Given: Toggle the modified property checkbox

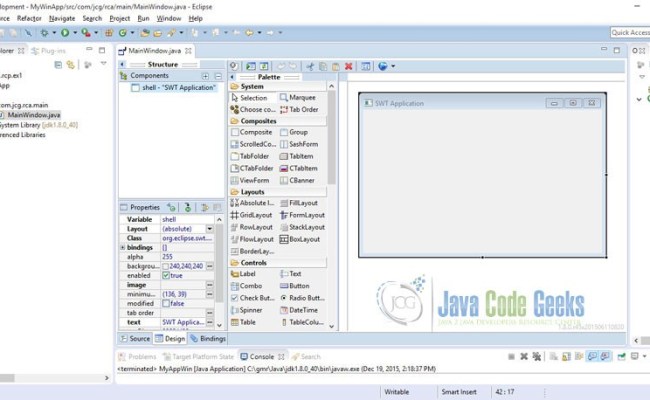Looking at the screenshot, I should coord(166,303).
